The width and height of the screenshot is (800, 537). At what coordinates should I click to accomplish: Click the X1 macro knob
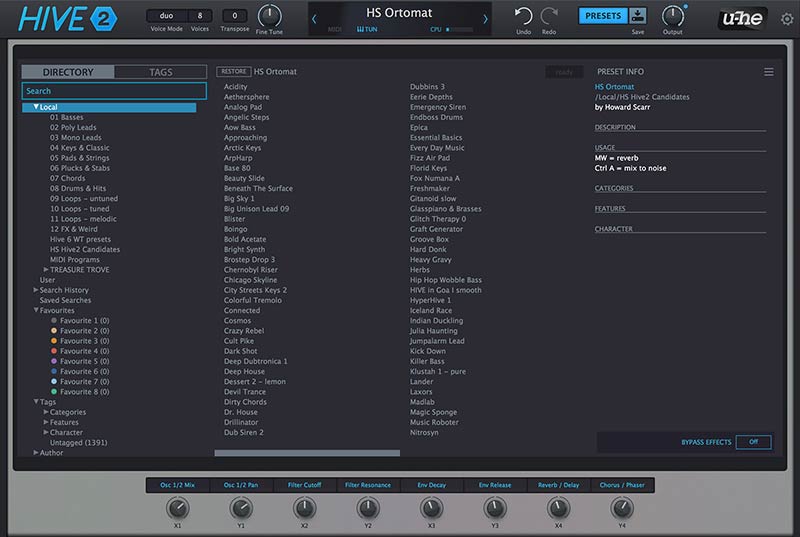[x=178, y=508]
